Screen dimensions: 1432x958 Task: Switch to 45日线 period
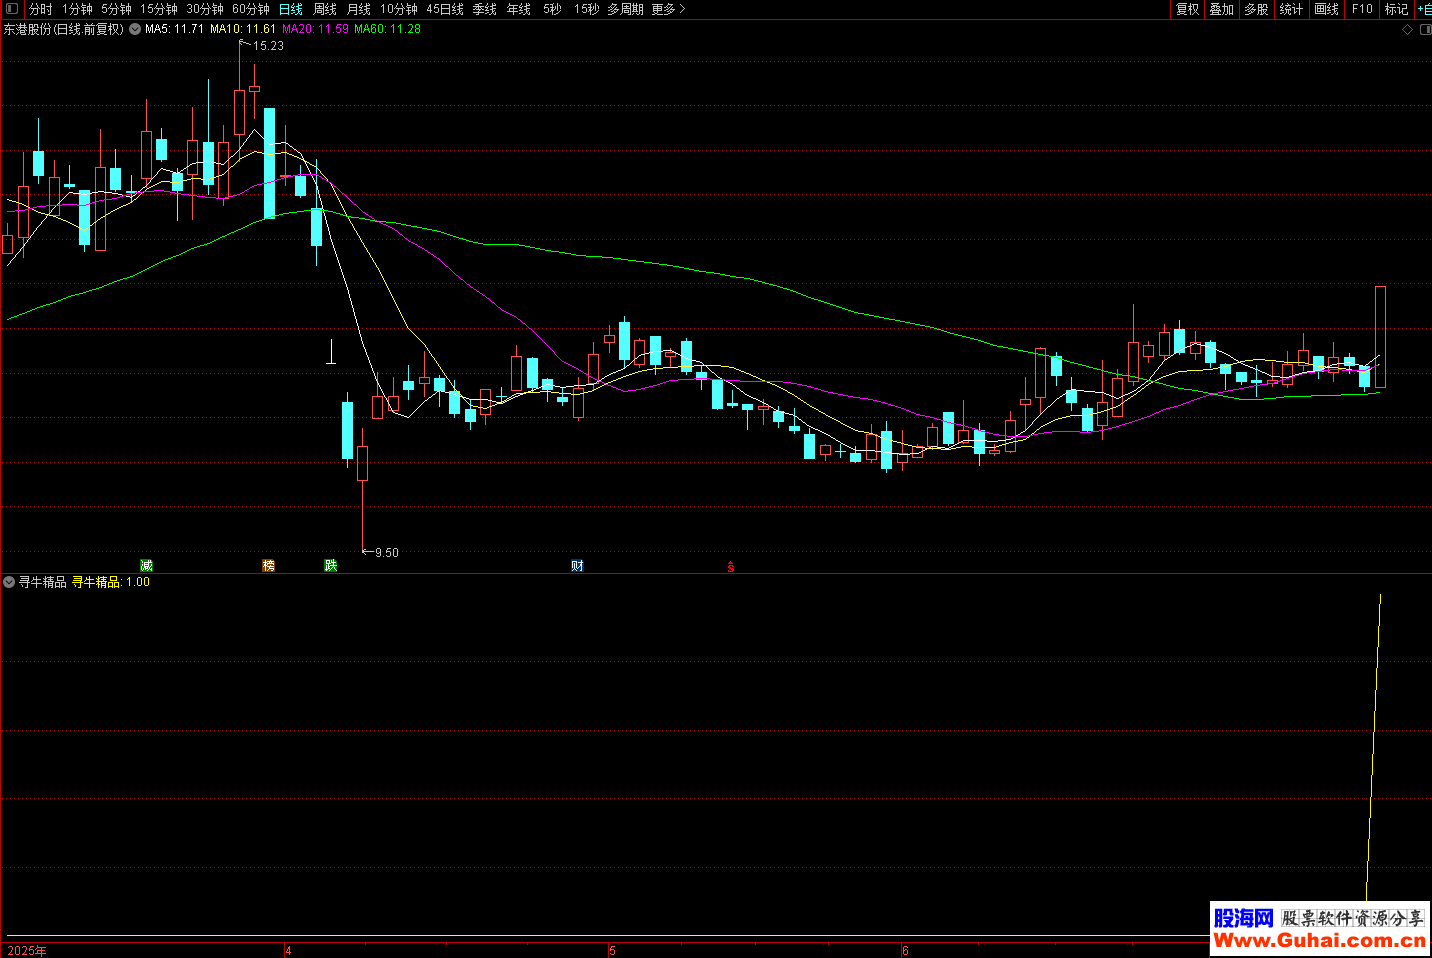click(x=445, y=9)
